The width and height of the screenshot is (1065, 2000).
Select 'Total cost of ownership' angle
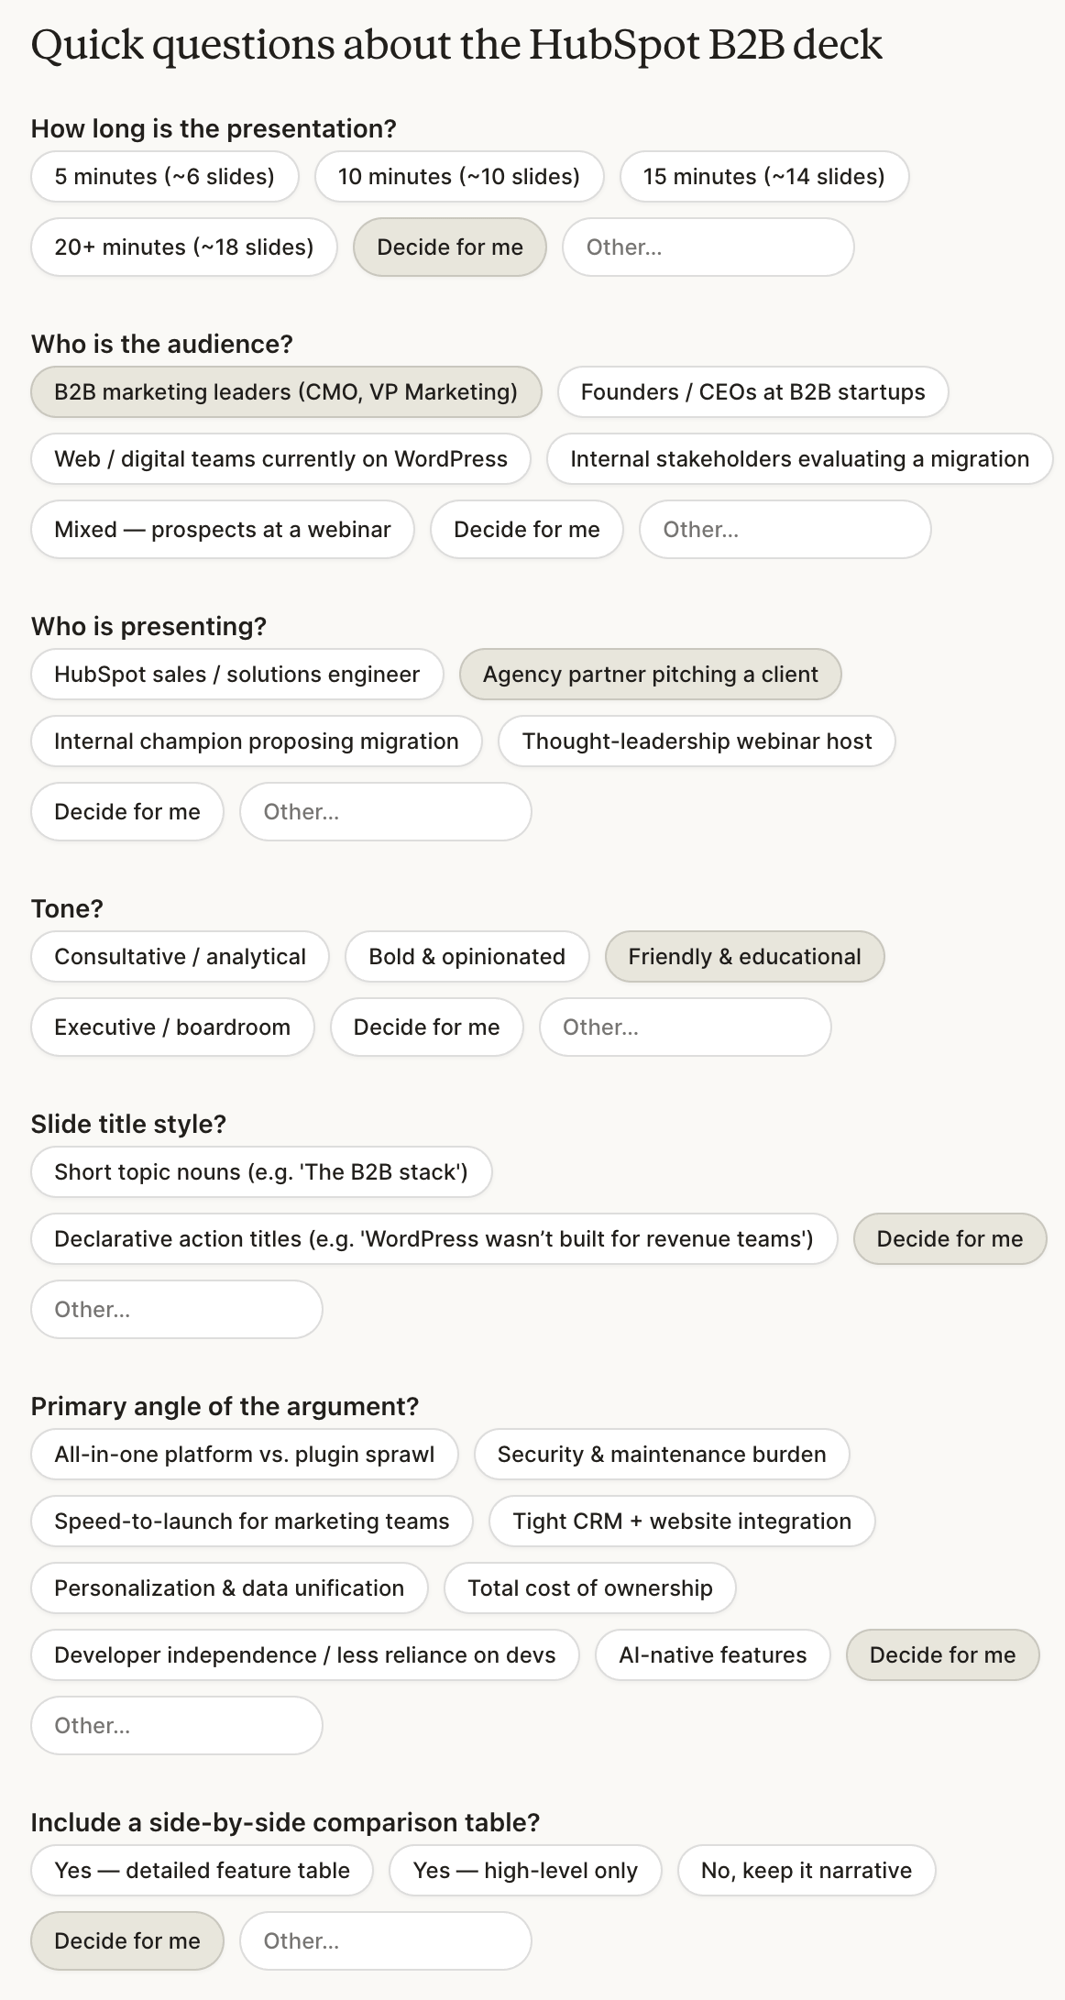589,1588
